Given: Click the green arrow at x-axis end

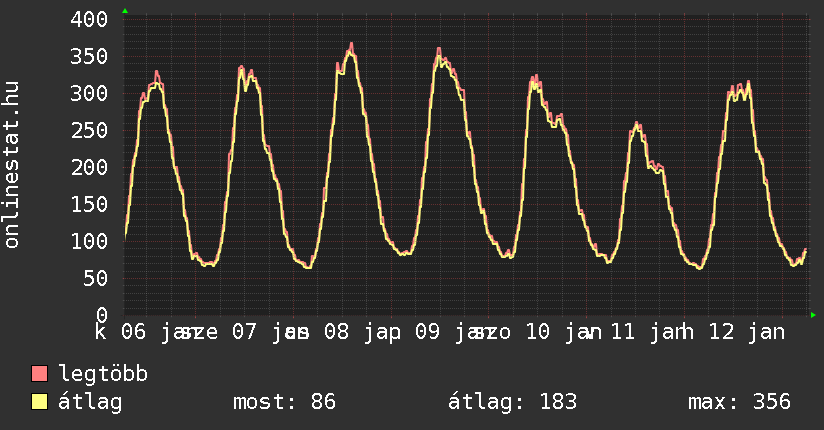Looking at the screenshot, I should (813, 315).
